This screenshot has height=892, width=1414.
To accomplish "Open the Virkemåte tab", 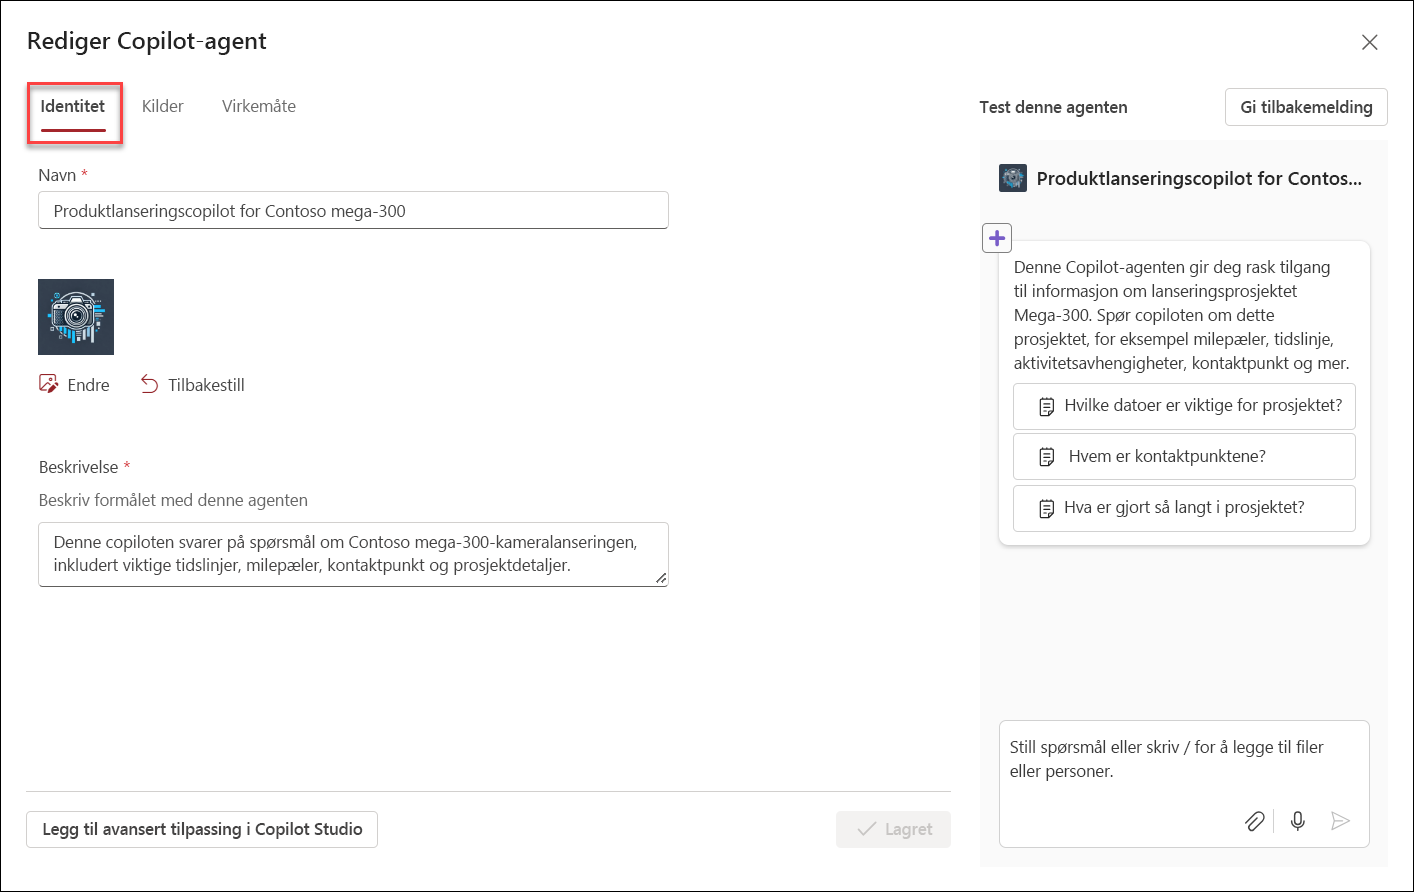I will [259, 106].
